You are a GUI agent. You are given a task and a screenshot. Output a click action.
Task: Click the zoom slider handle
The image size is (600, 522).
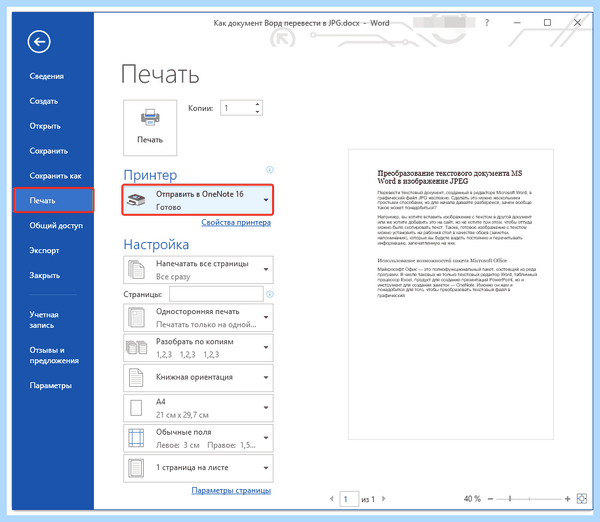click(510, 499)
